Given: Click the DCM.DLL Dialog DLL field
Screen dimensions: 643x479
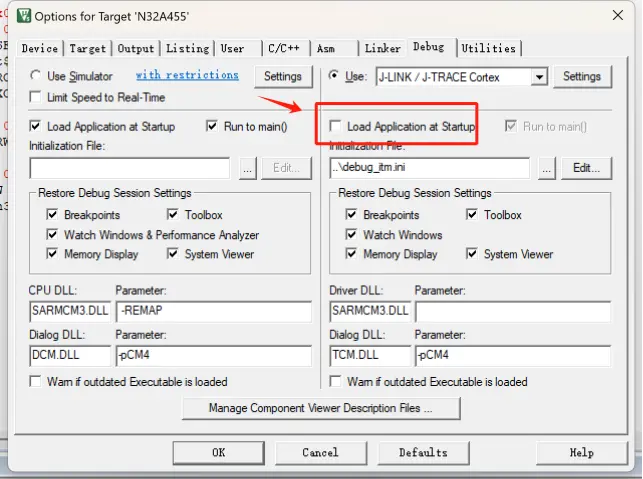Looking at the screenshot, I should click(70, 356).
